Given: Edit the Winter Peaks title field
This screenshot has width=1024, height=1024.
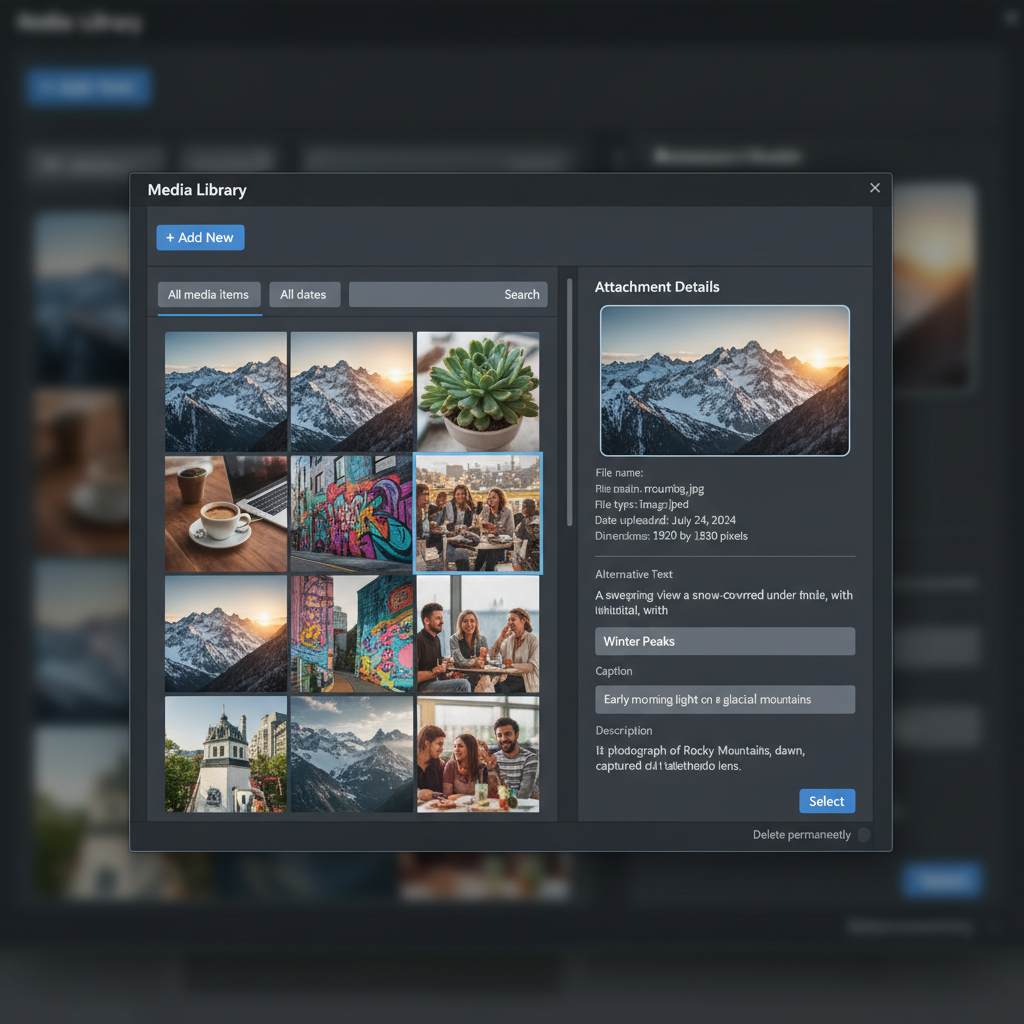Looking at the screenshot, I should click(724, 641).
